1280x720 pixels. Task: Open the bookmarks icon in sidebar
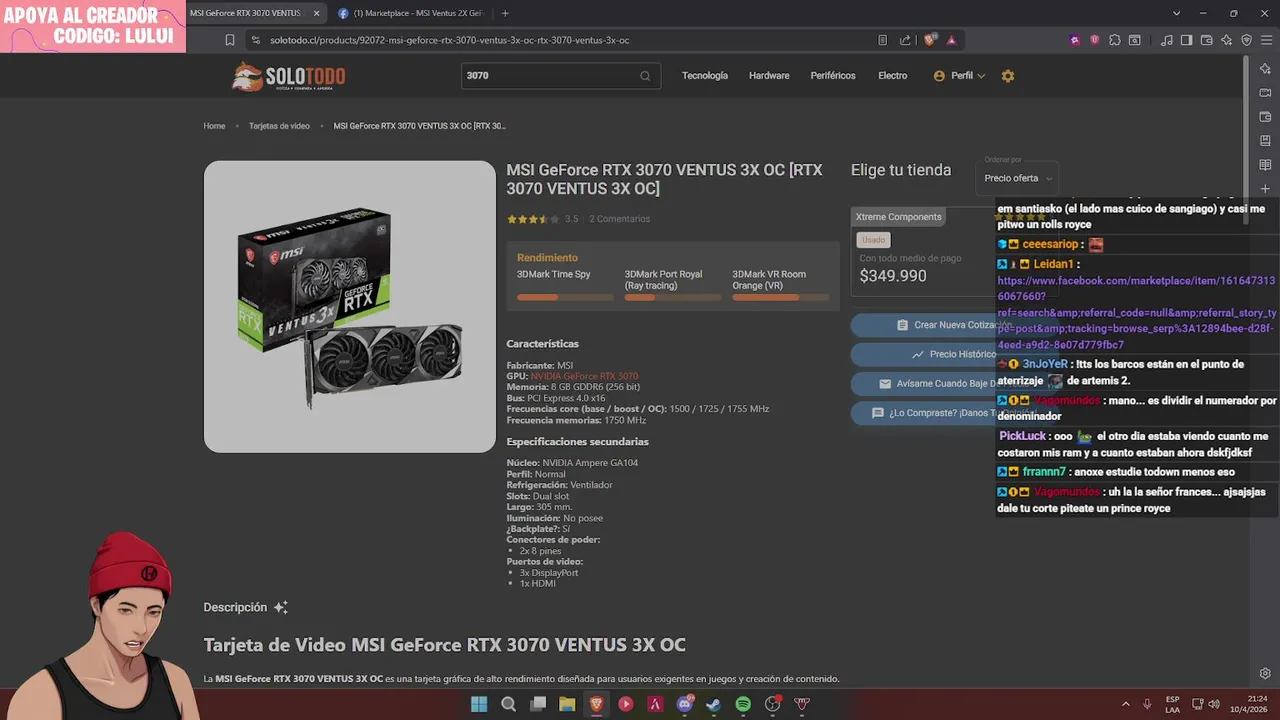[x=1265, y=141]
